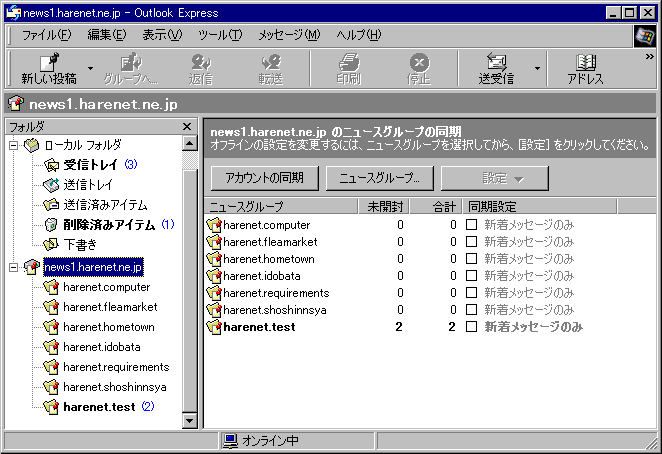Open the ヘルプ(H) menu
662x454 pixels.
click(359, 35)
